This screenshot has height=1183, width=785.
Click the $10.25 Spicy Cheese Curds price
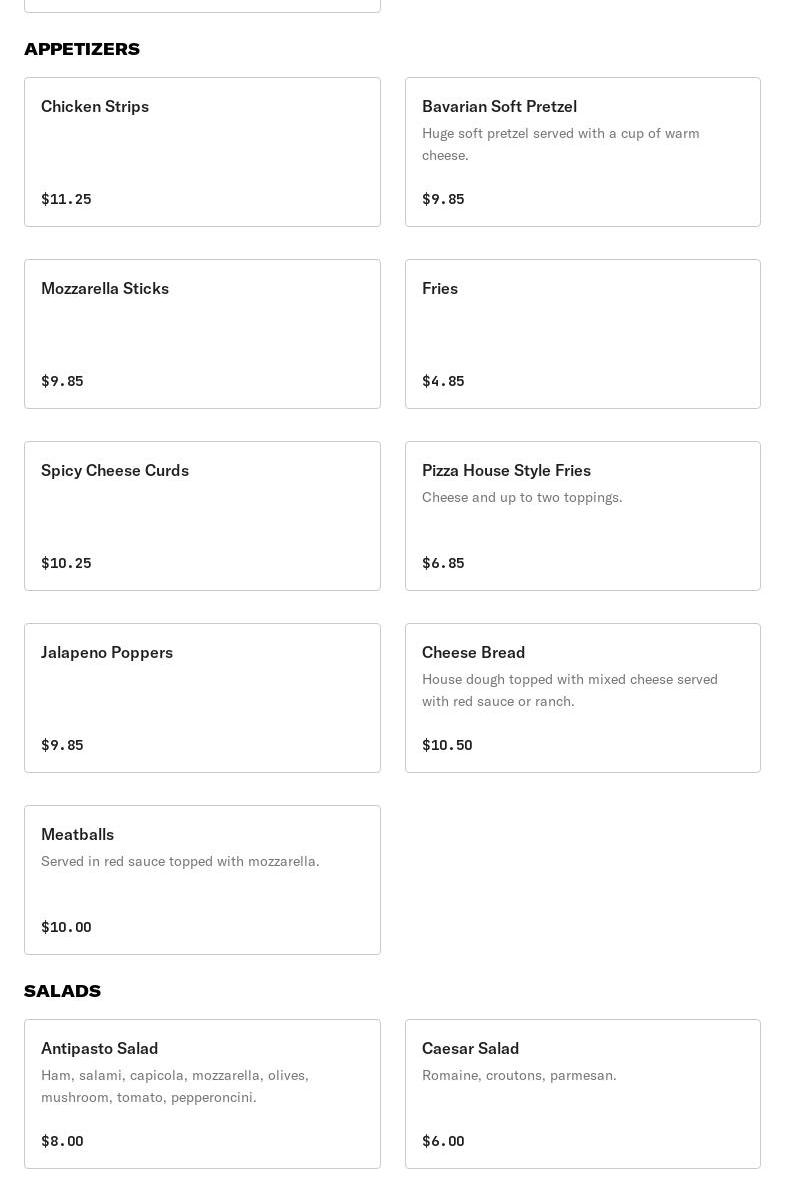(66, 563)
